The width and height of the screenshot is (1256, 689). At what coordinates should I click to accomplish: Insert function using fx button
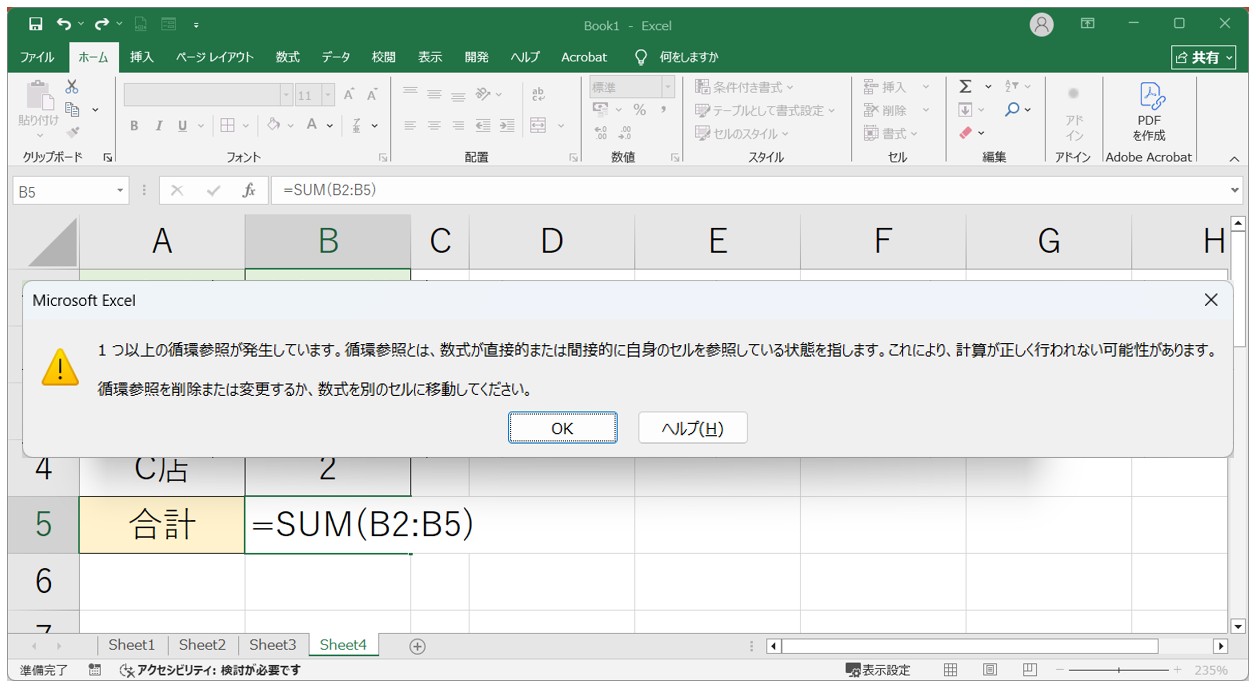[x=249, y=190]
